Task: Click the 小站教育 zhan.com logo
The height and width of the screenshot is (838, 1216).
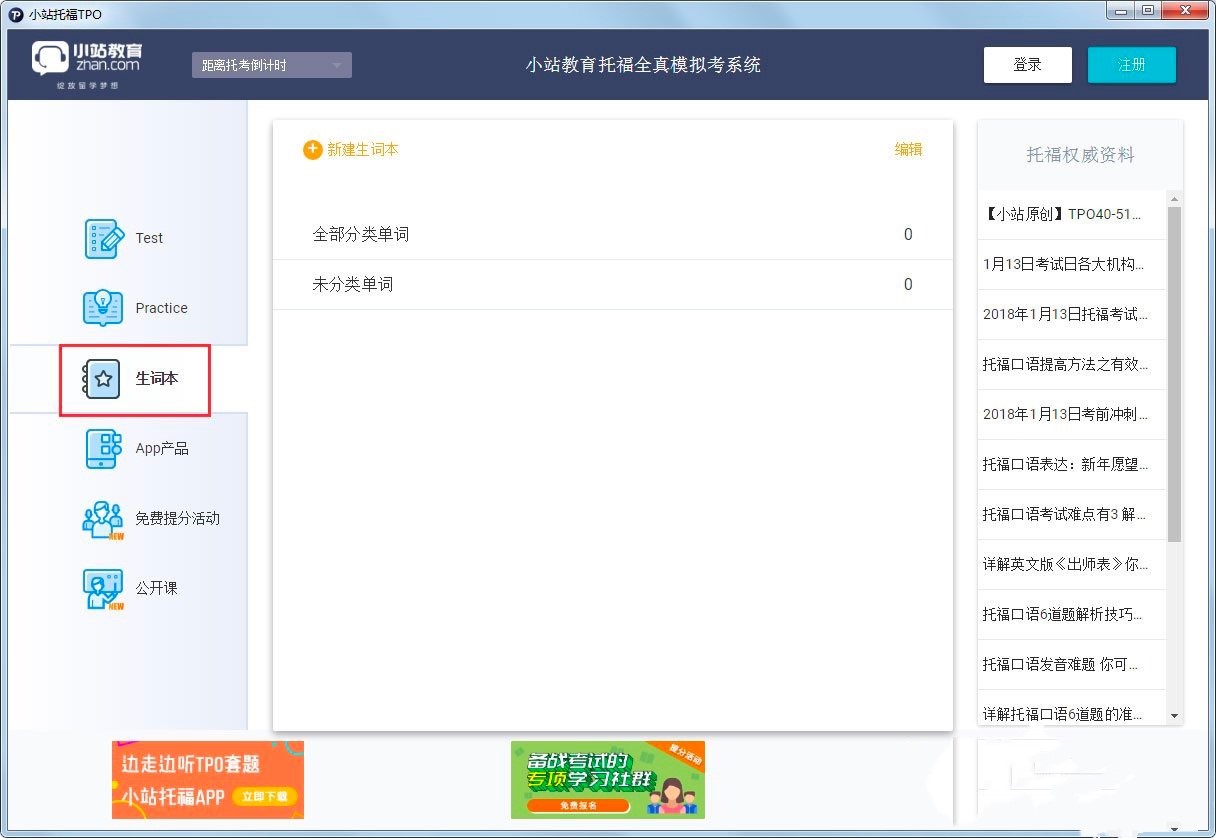Action: [88, 66]
